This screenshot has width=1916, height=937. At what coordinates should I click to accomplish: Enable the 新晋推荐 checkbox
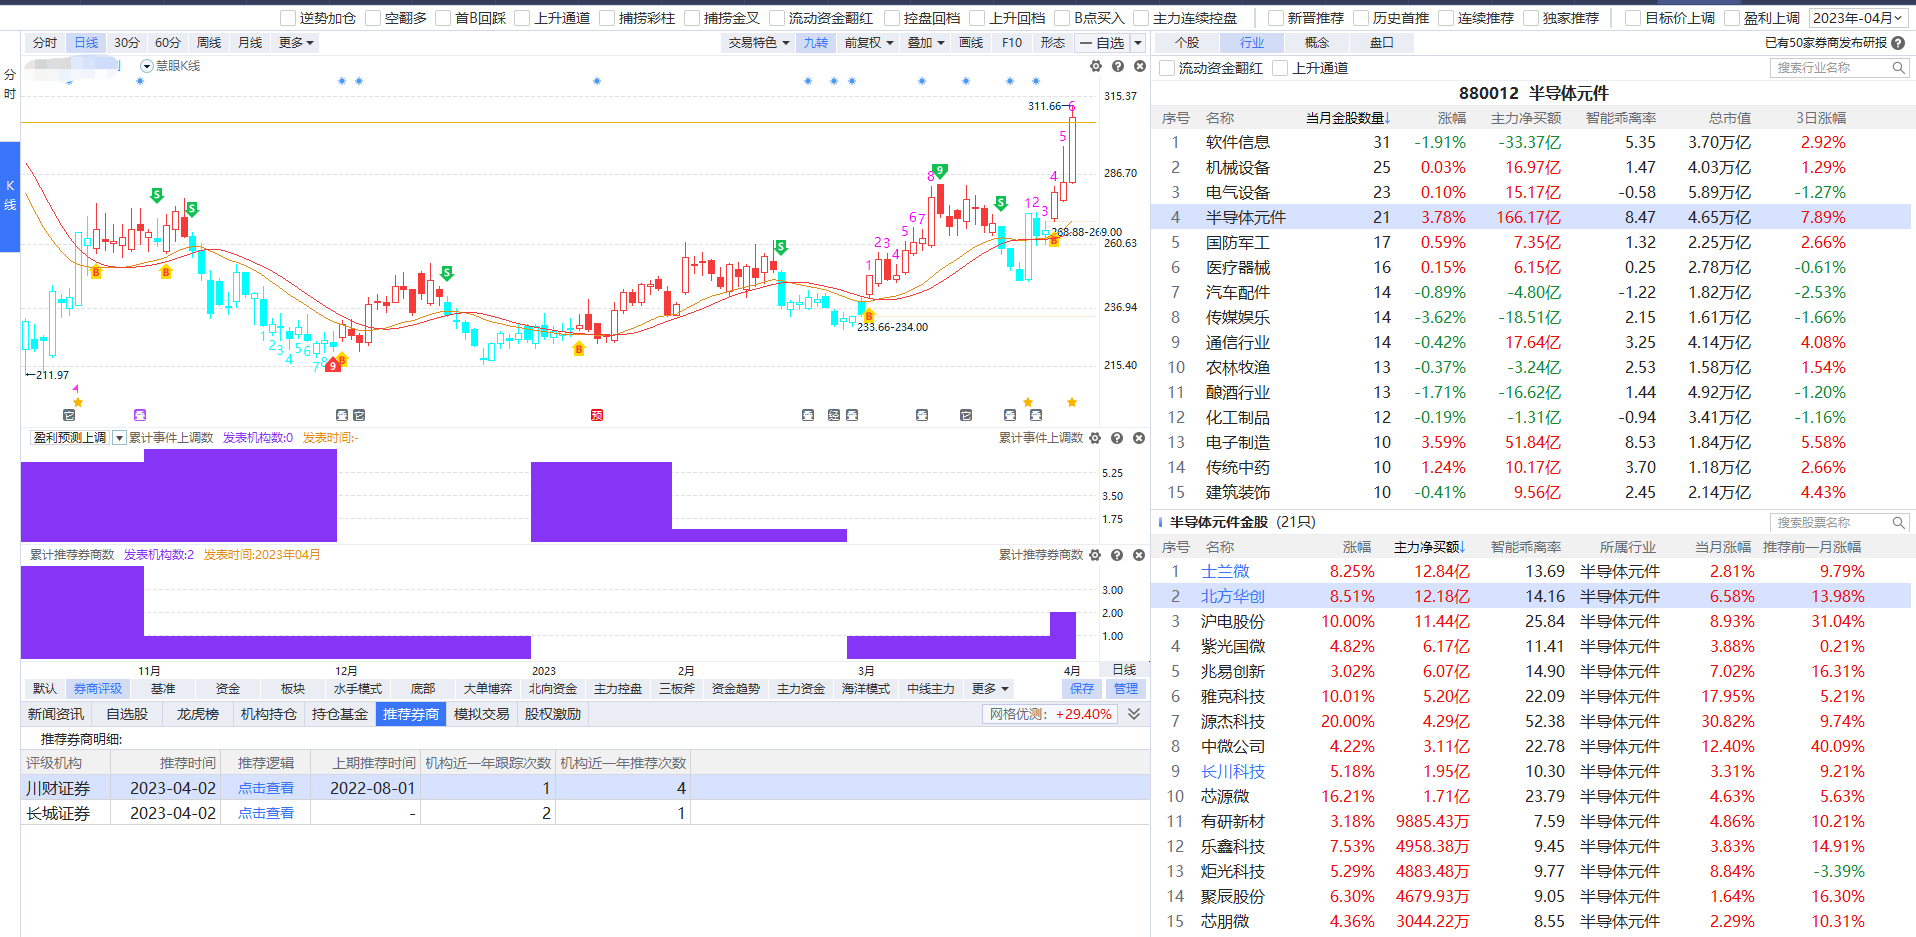1276,18
